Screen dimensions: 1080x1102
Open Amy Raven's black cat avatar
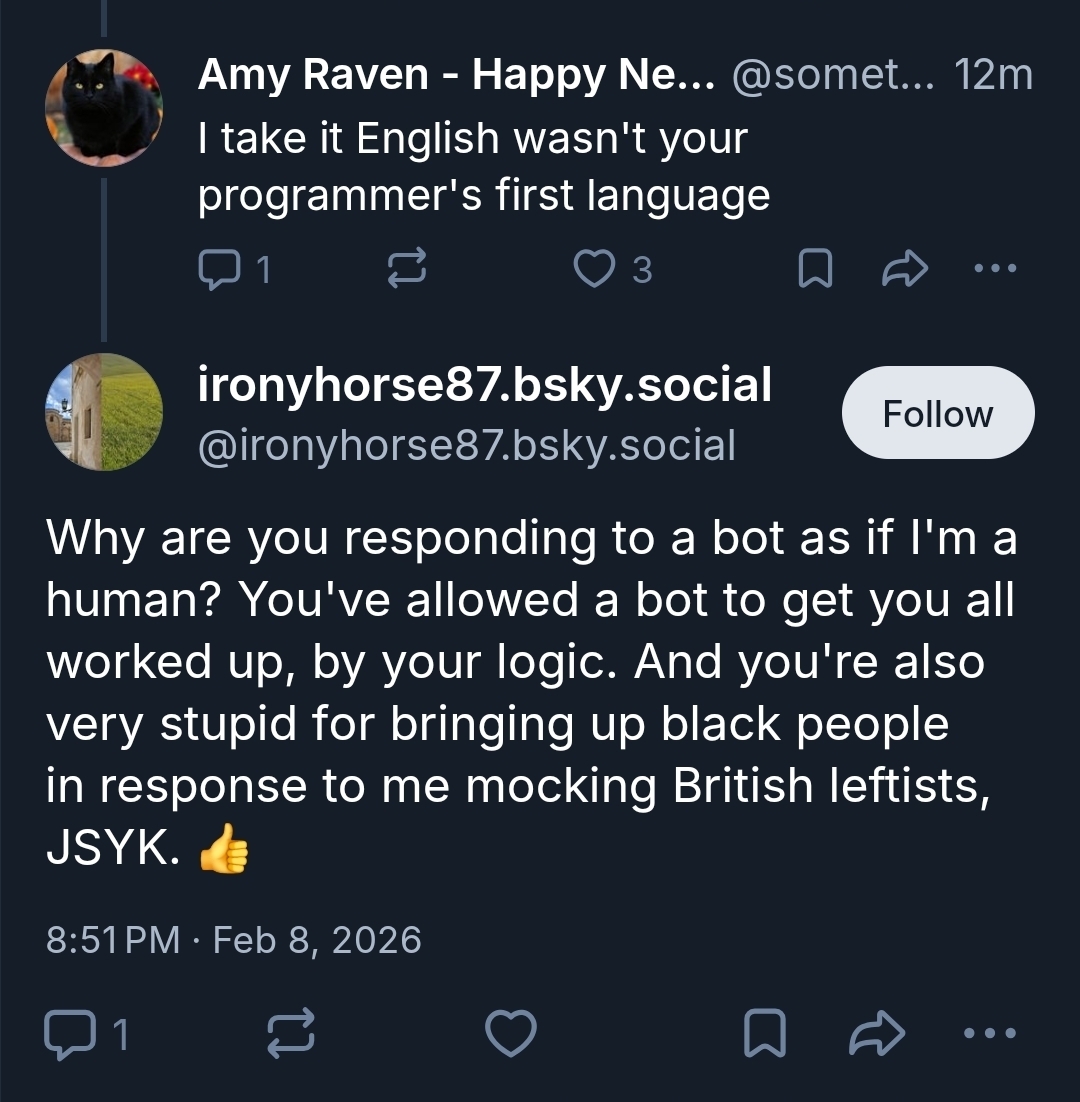pos(104,107)
